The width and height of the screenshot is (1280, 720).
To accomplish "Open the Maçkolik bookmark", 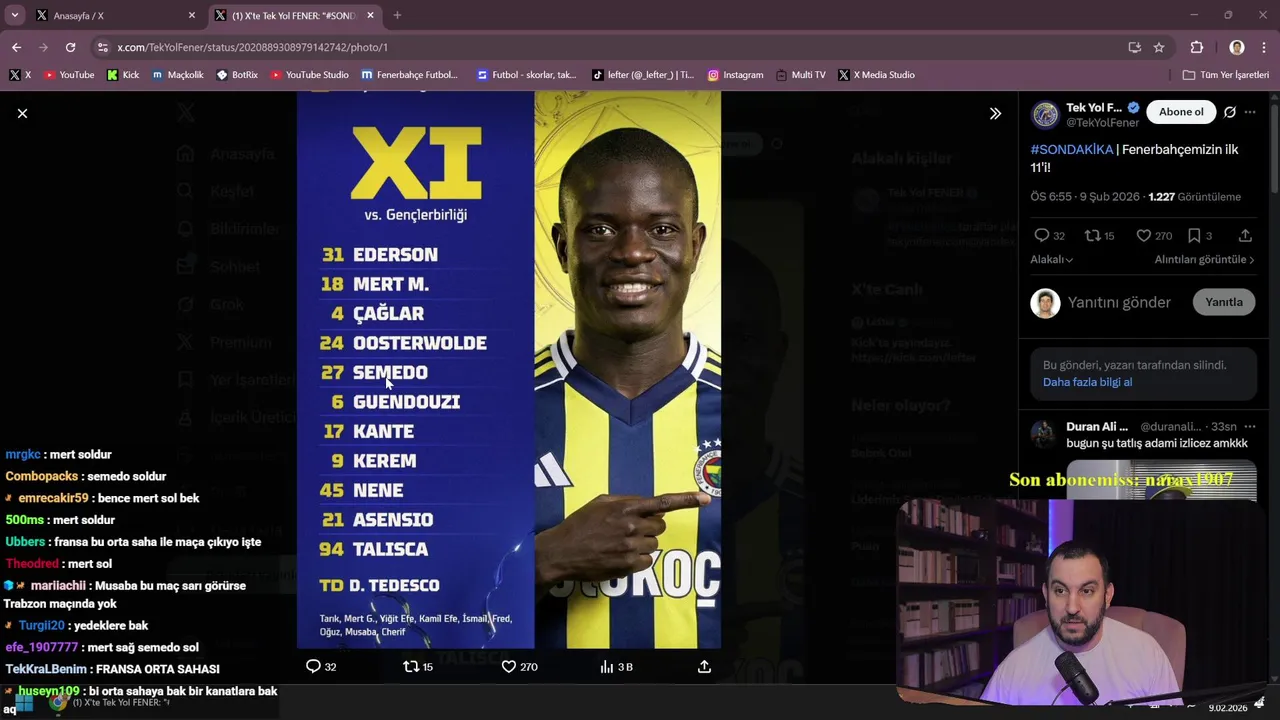I will pyautogui.click(x=178, y=75).
